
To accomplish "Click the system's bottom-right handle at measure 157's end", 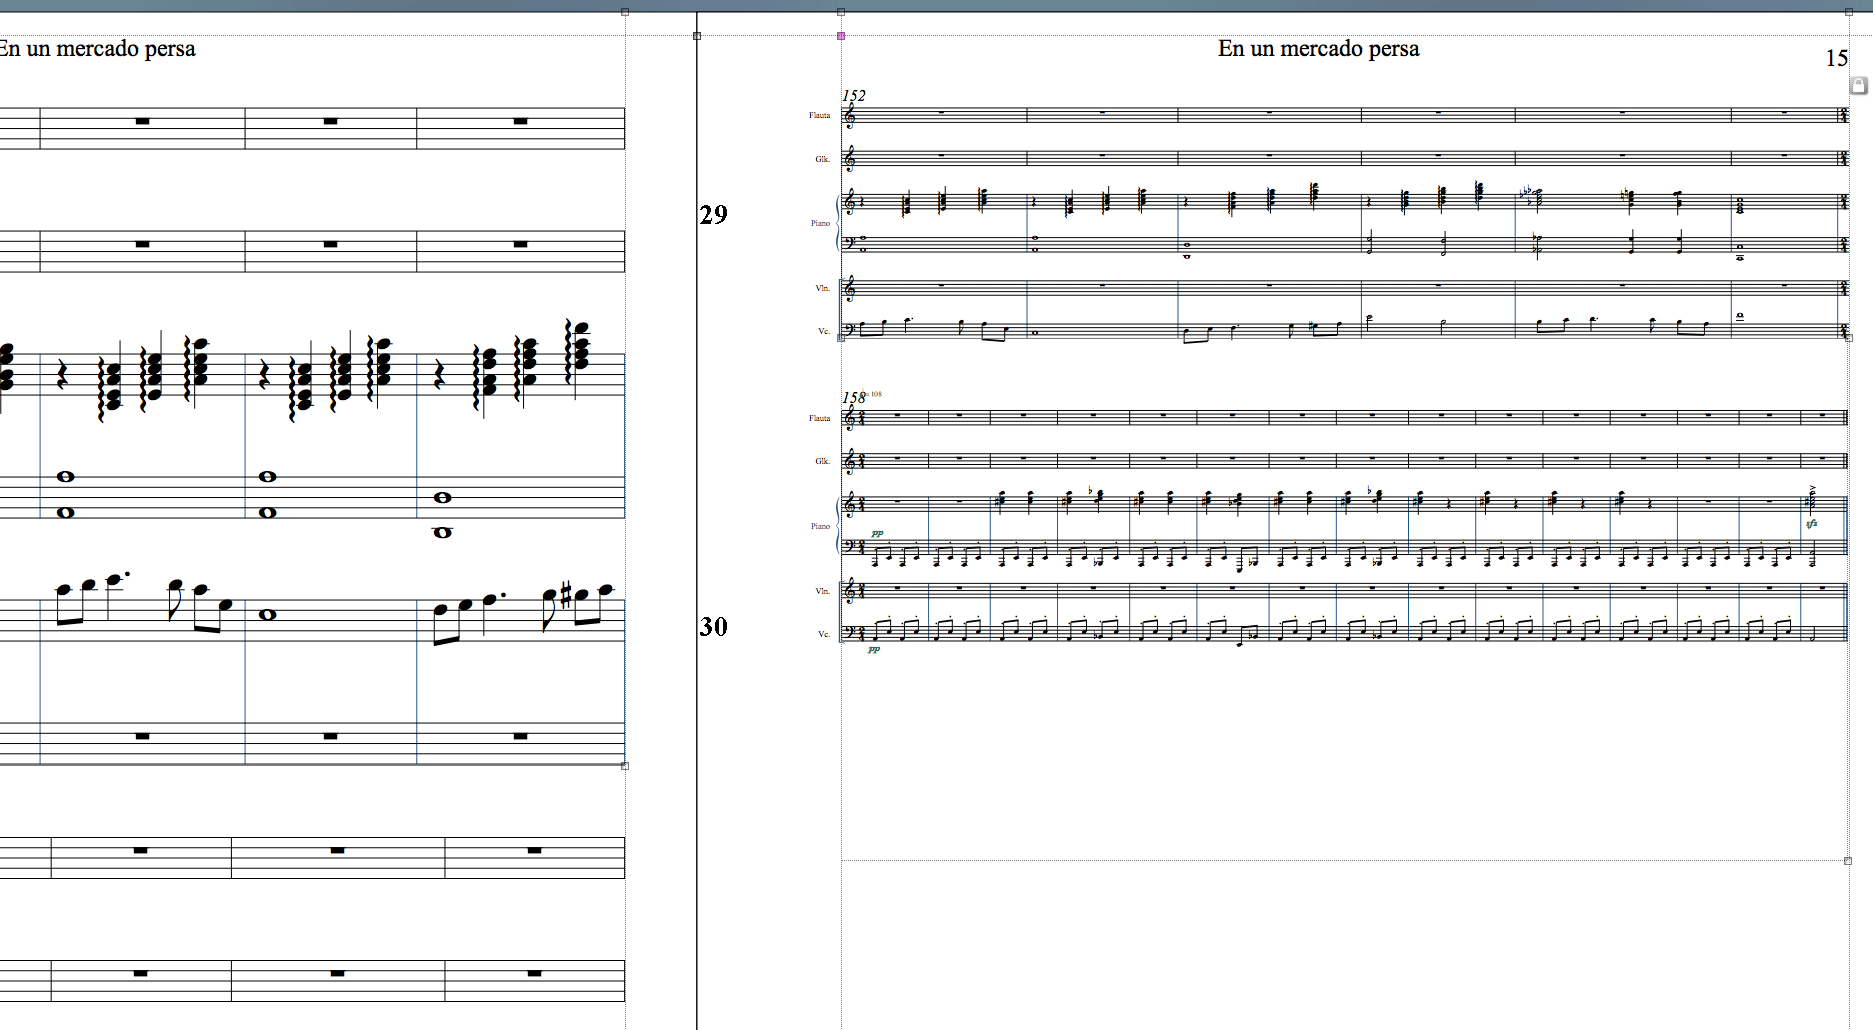I will [1849, 338].
